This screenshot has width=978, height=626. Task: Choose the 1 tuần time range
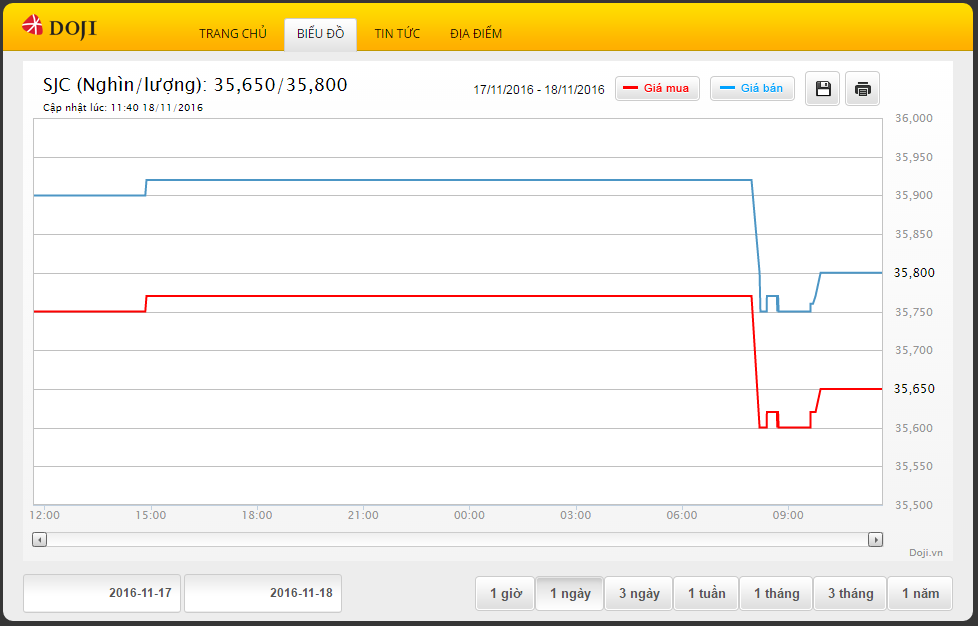point(706,593)
